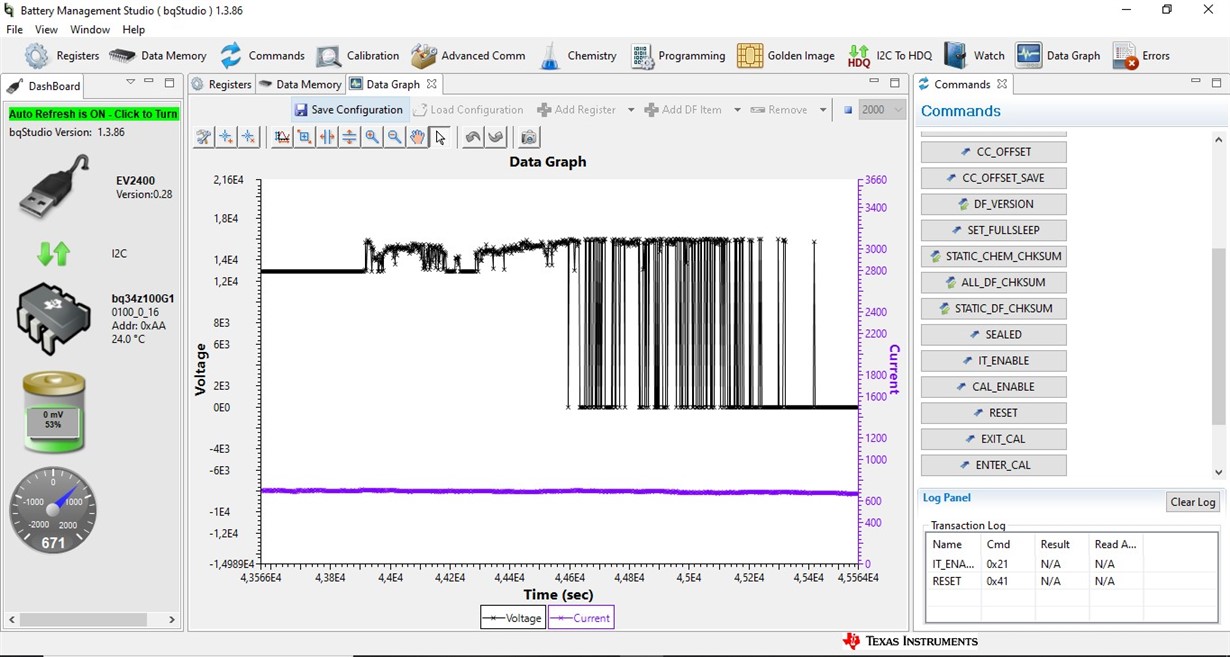Screen dimensions: 1230x657
Task: Open the Errors view
Action: 1141,56
